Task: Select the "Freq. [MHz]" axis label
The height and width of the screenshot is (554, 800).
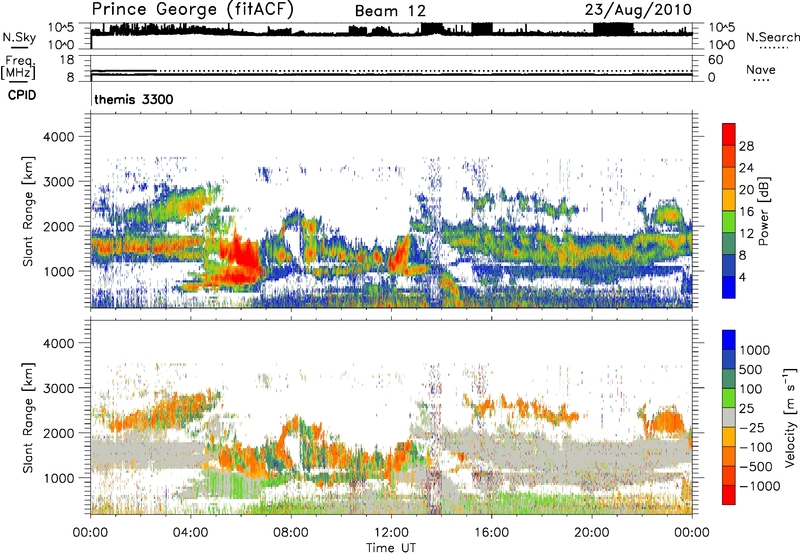Action: pyautogui.click(x=18, y=68)
